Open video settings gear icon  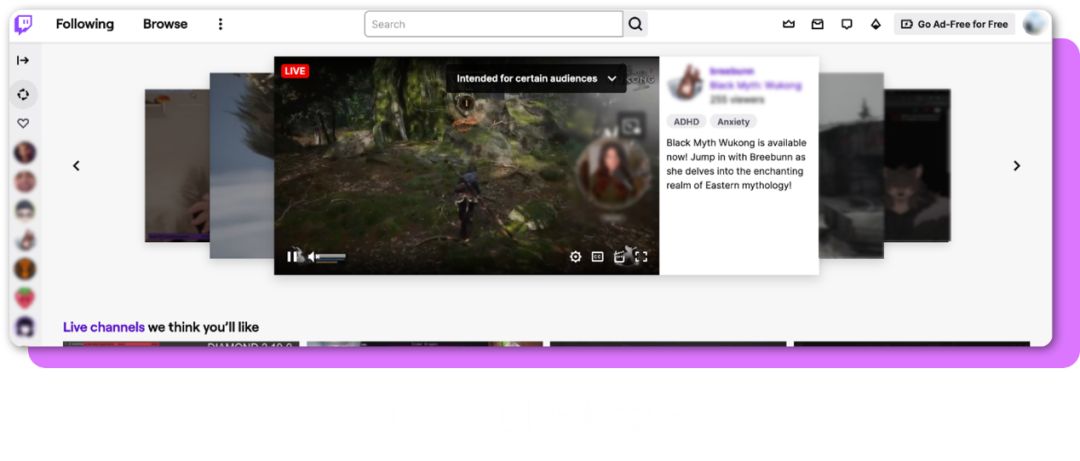[x=575, y=257]
